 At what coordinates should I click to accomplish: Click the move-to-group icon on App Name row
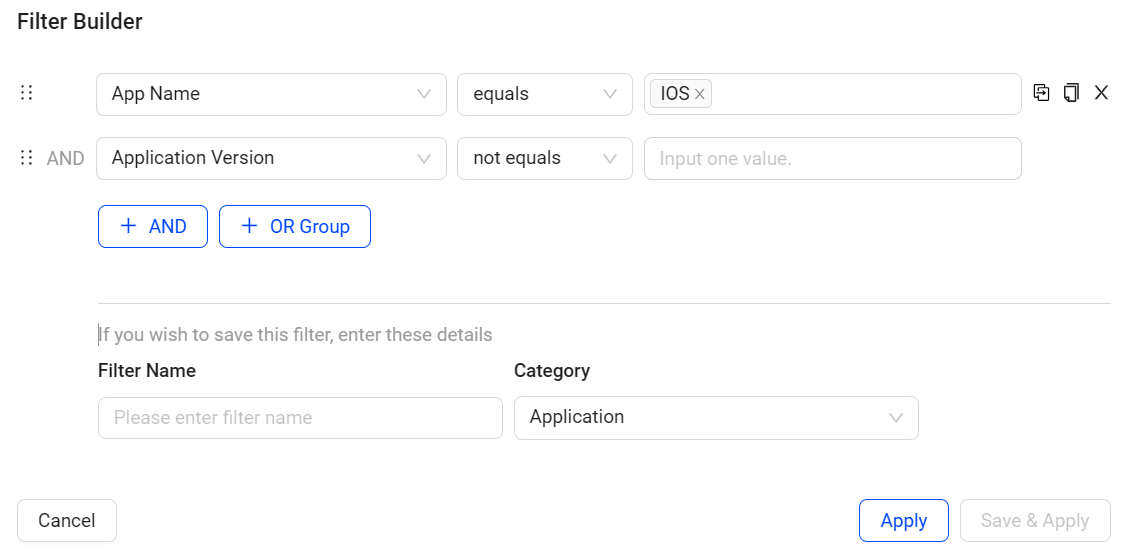point(1041,93)
